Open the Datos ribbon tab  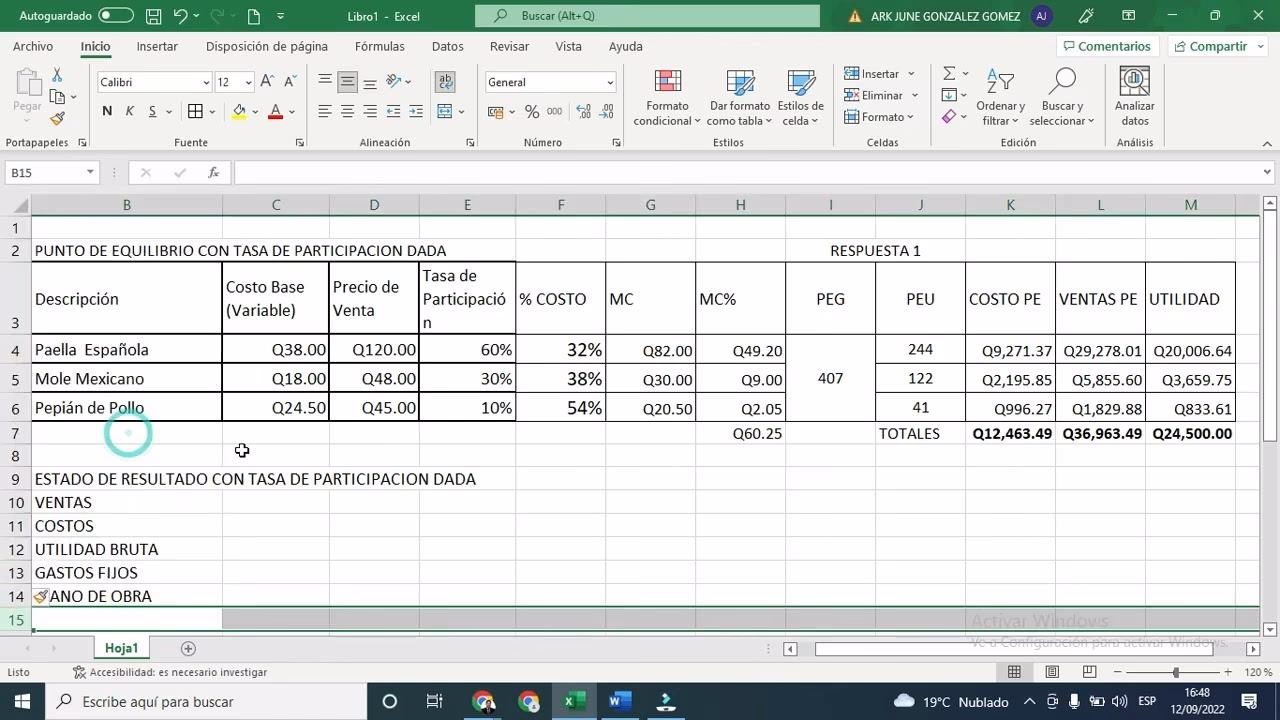pos(447,46)
